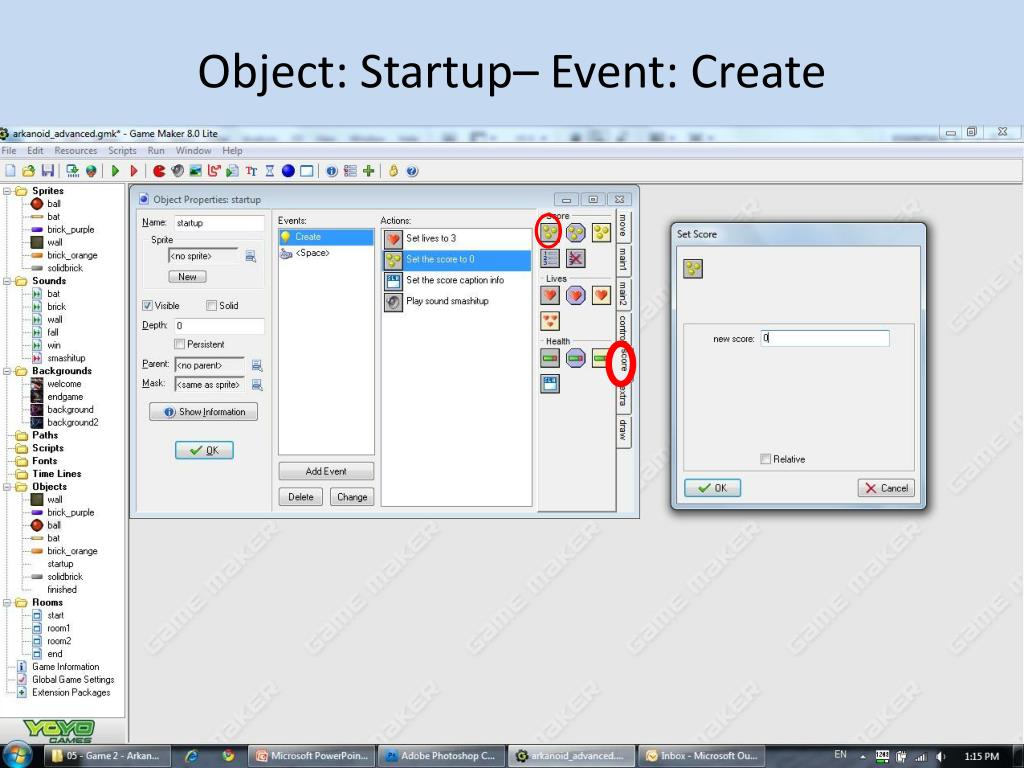Save the game using the floppy icon
This screenshot has width=1024, height=768.
point(48,171)
